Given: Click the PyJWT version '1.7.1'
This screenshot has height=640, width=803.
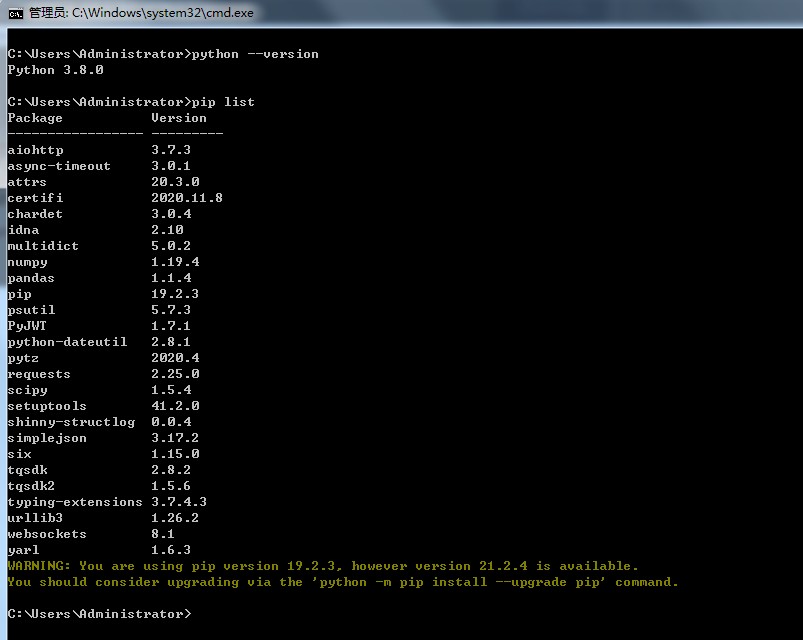Looking at the screenshot, I should tap(171, 326).
